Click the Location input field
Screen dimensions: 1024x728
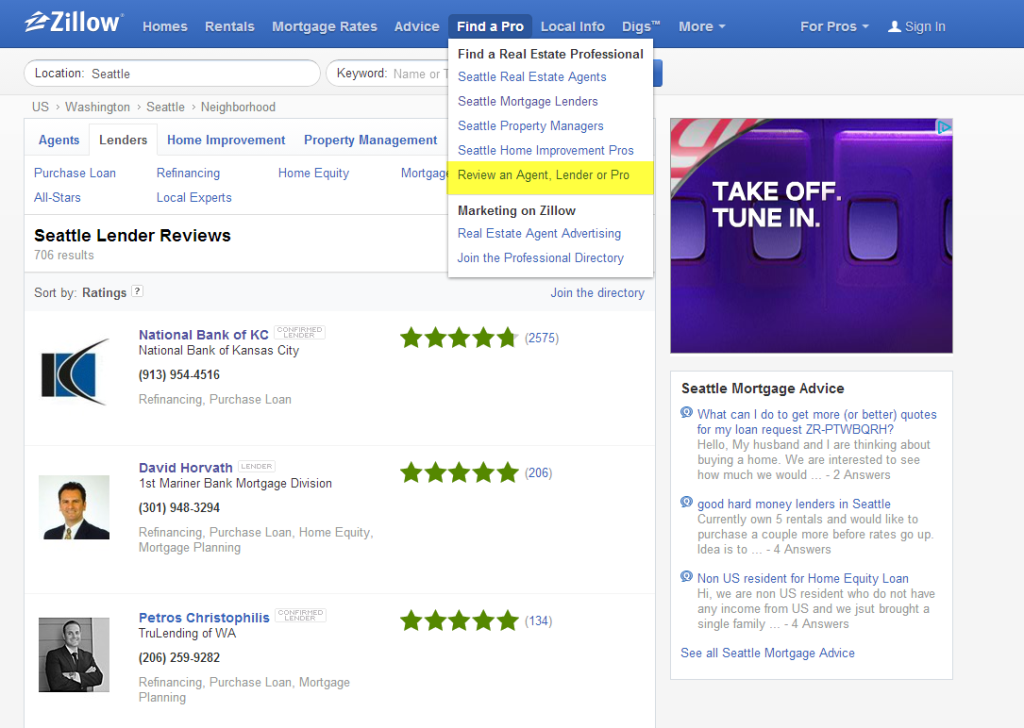(172, 73)
